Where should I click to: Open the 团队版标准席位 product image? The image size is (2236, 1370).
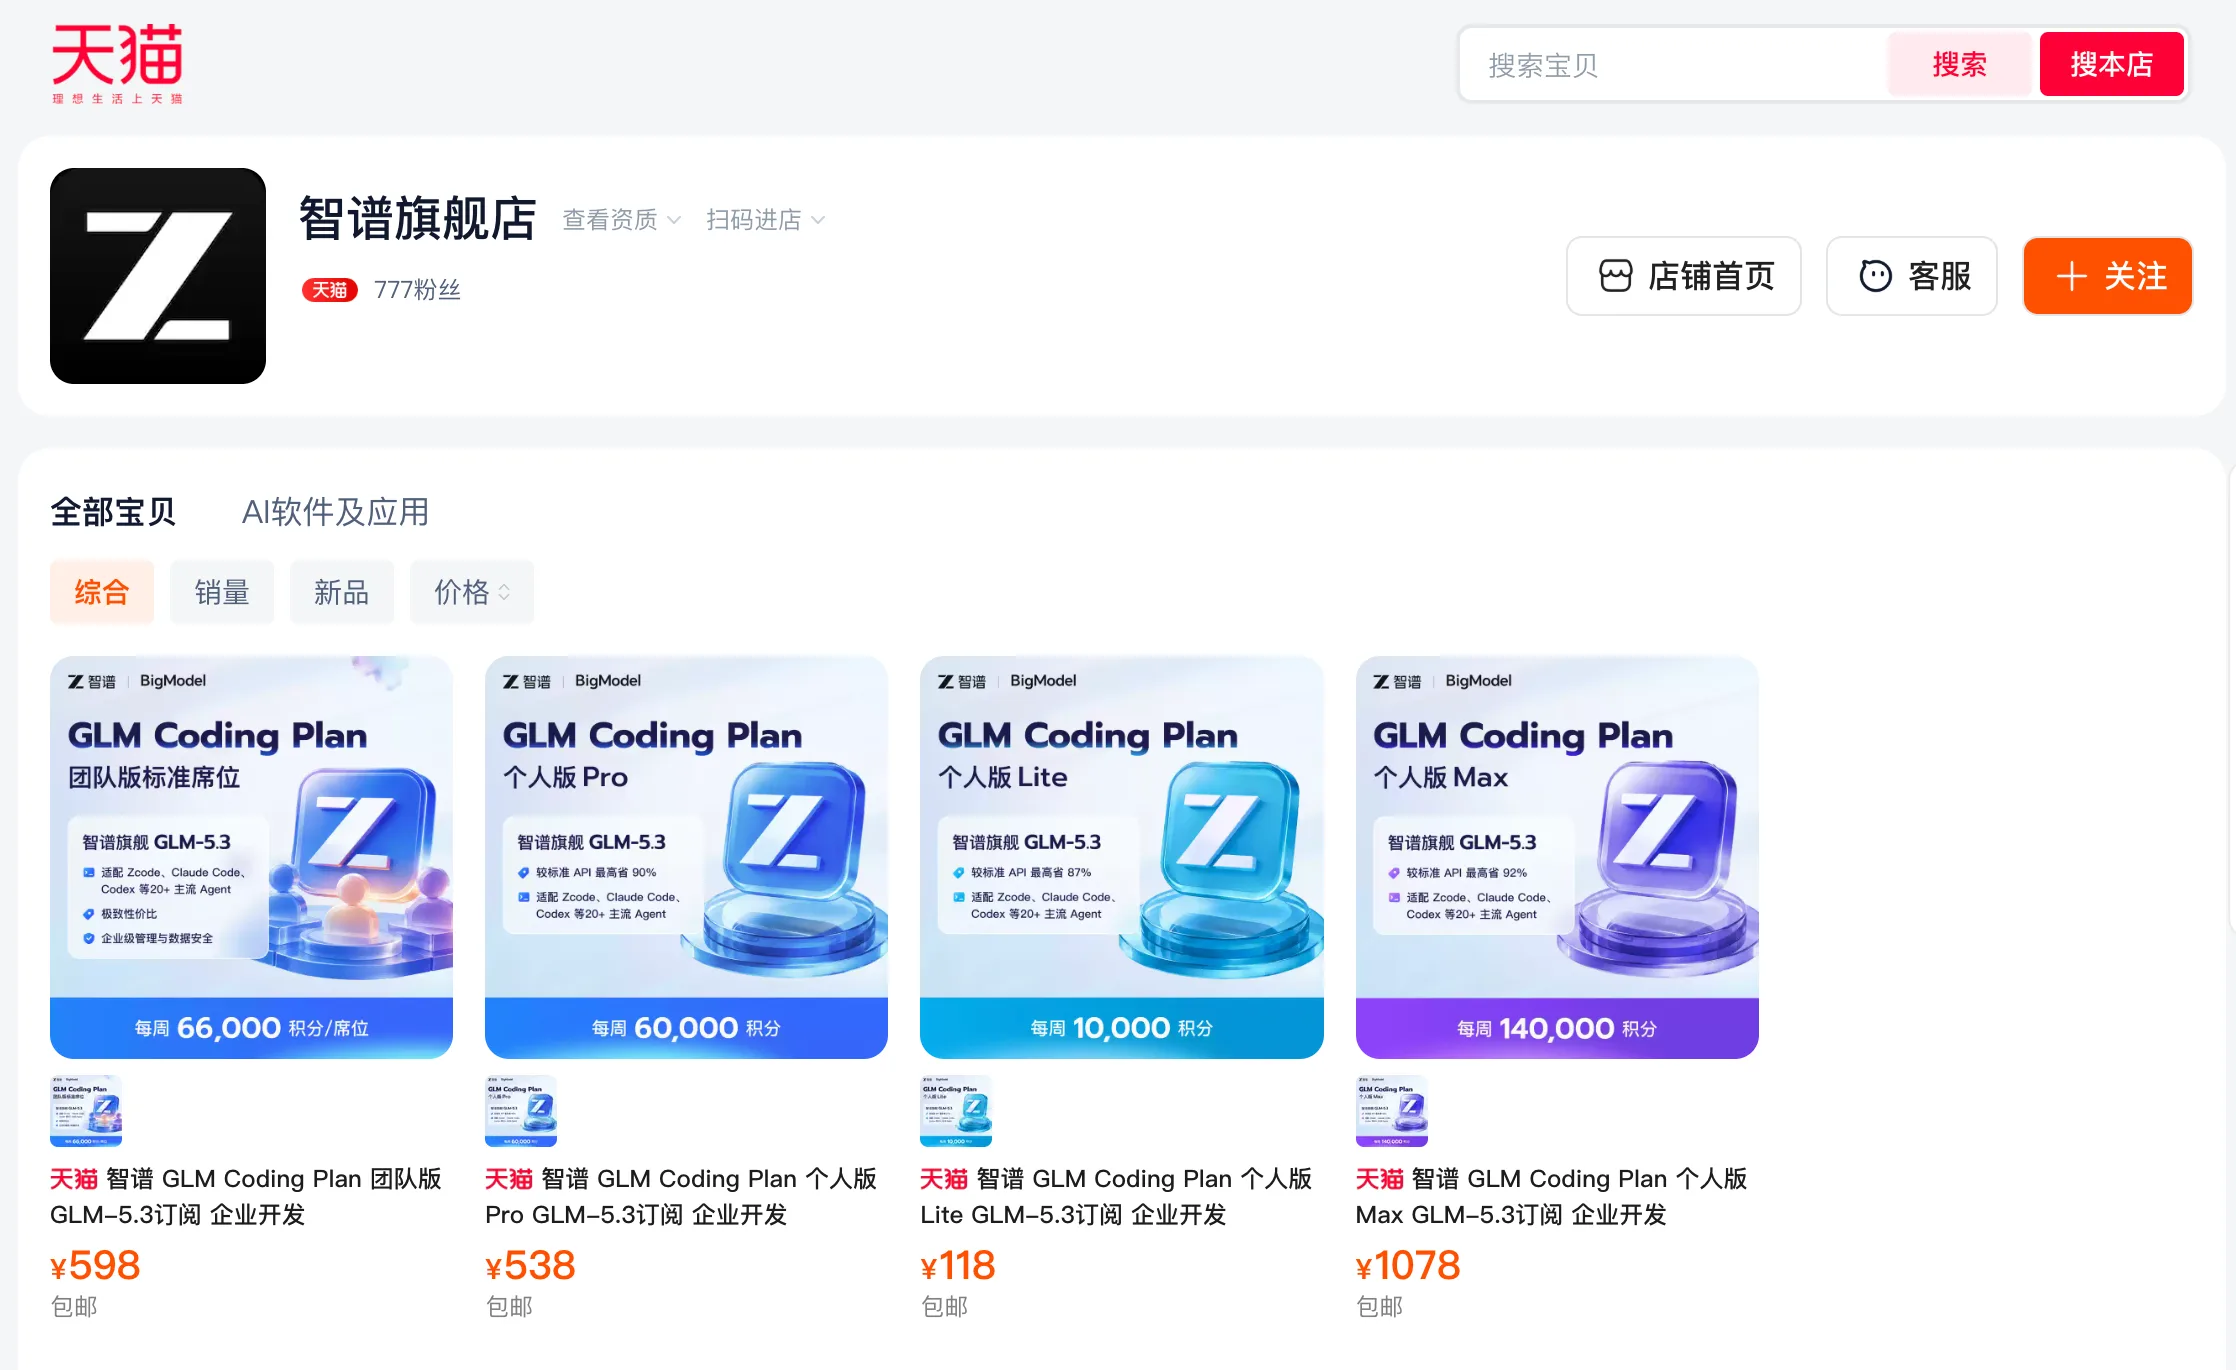[252, 857]
